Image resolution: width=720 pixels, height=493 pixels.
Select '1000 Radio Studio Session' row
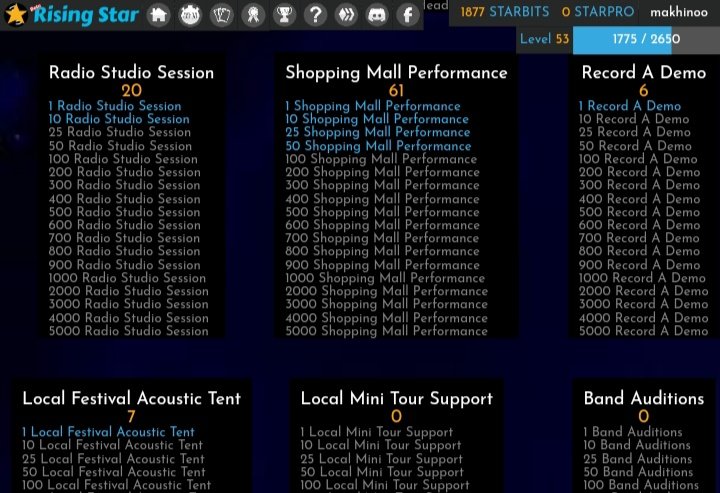(127, 278)
